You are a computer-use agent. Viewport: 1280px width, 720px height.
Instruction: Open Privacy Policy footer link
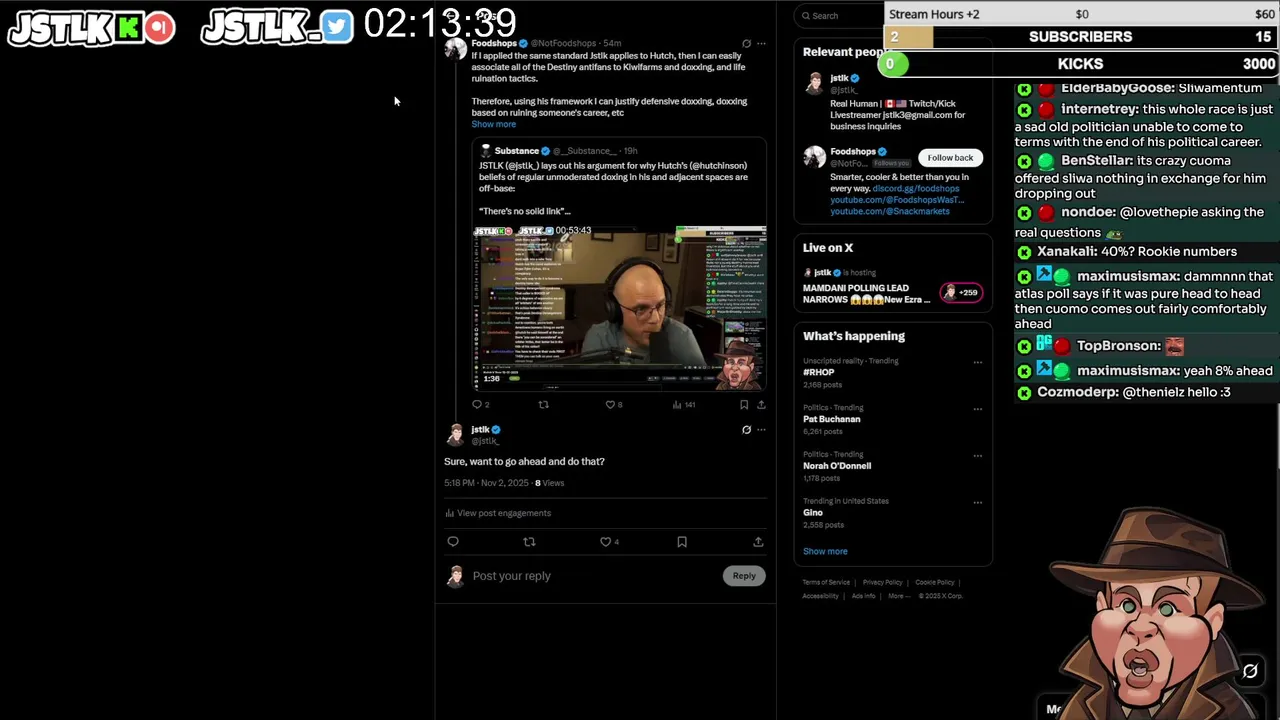pos(882,582)
